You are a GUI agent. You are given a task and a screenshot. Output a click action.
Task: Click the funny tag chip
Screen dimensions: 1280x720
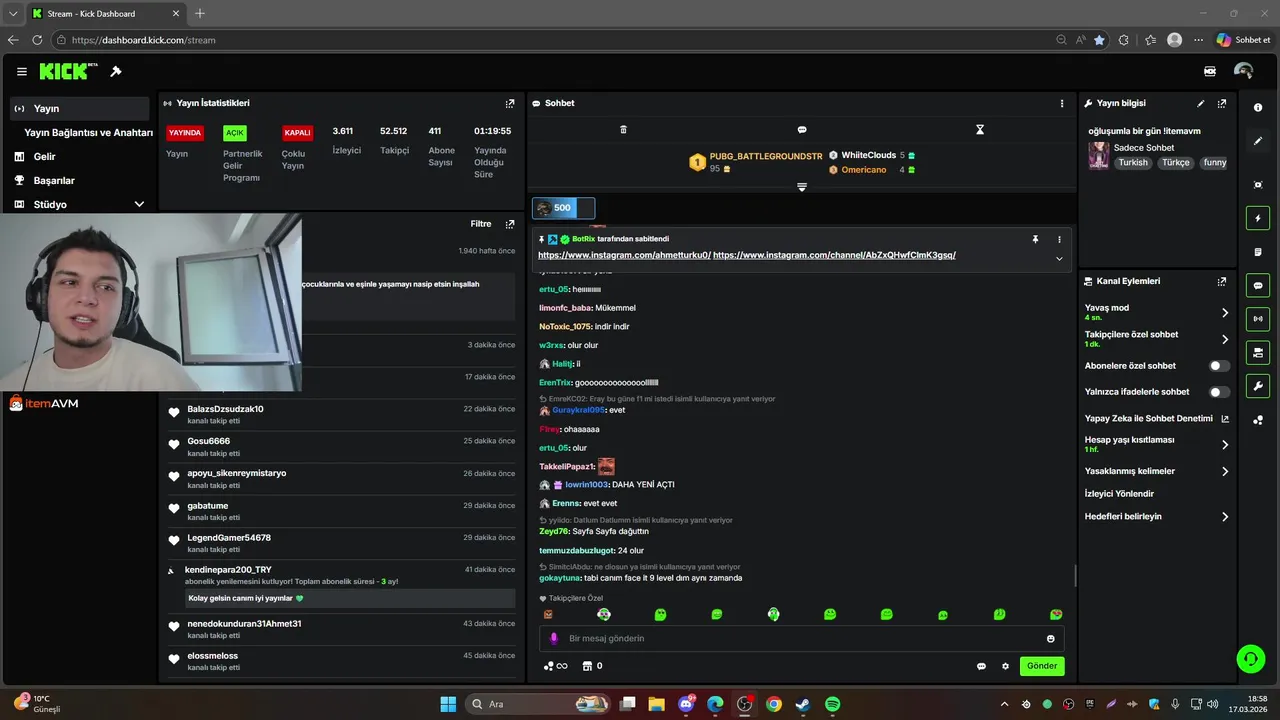1214,162
